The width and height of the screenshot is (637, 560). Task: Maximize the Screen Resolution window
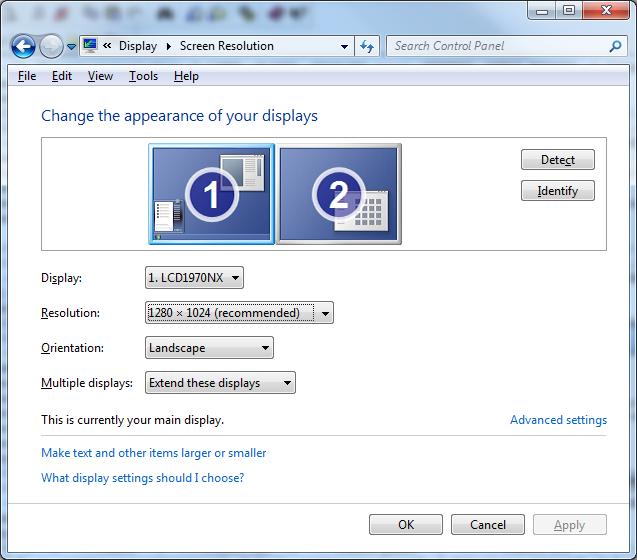click(x=569, y=10)
